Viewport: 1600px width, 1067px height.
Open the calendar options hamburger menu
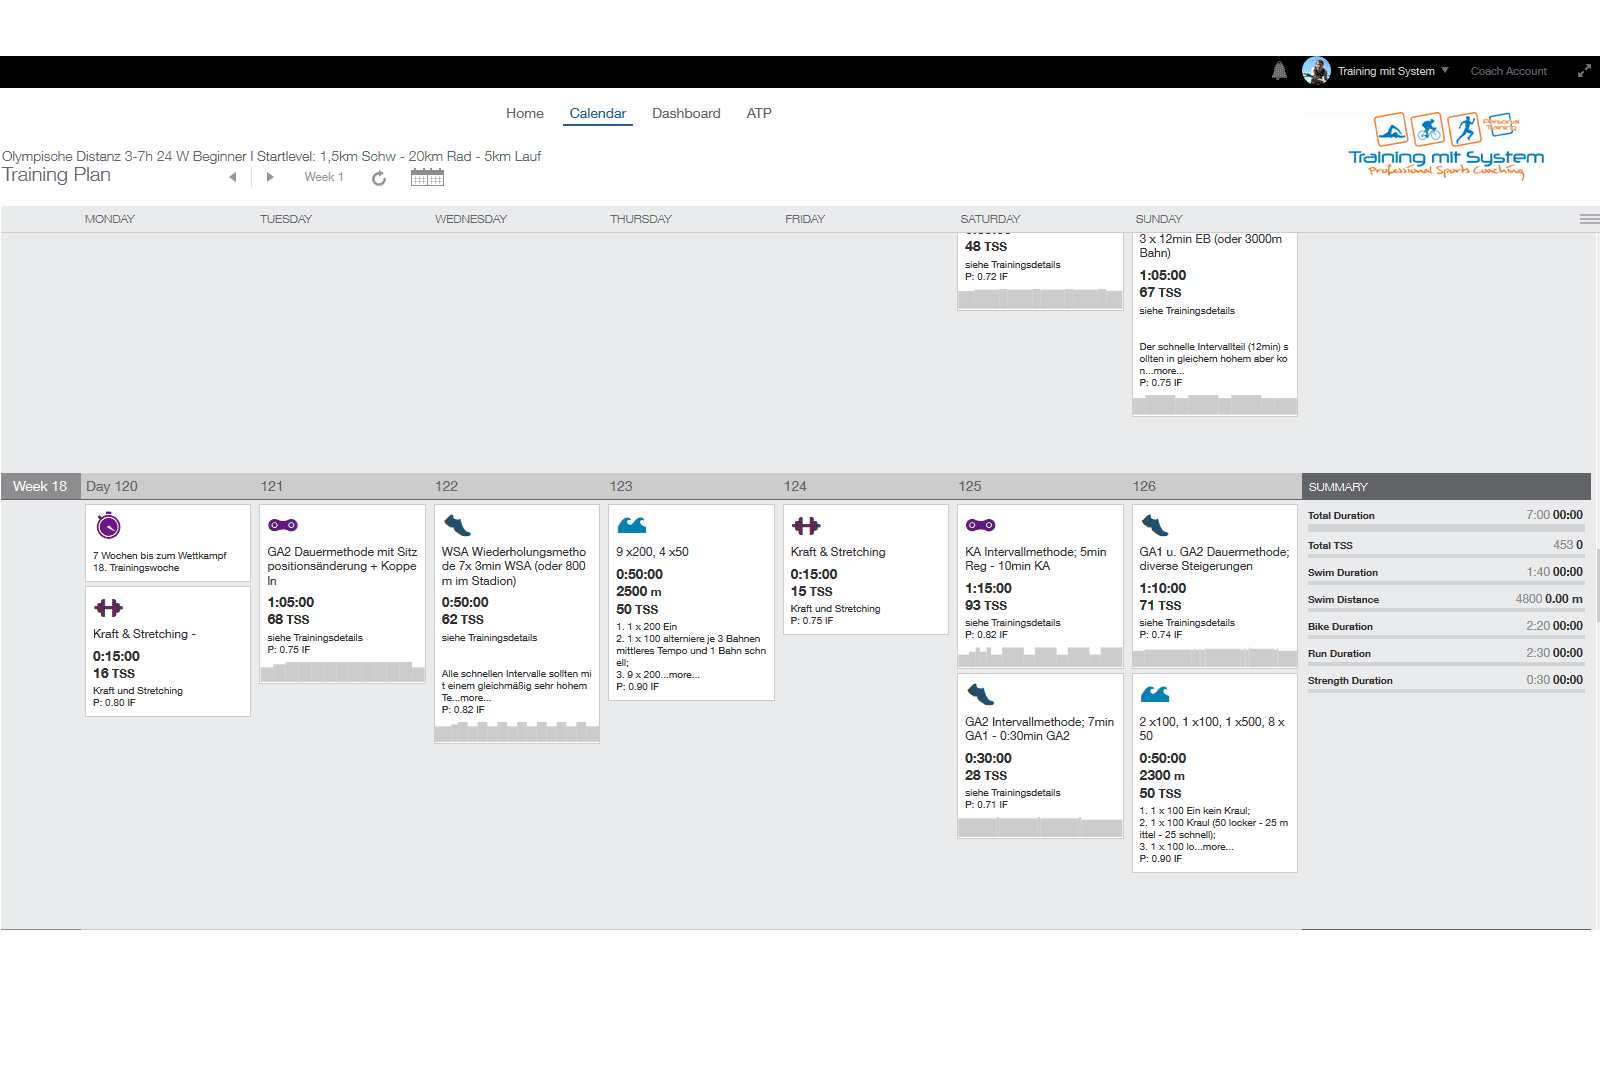coord(1589,219)
